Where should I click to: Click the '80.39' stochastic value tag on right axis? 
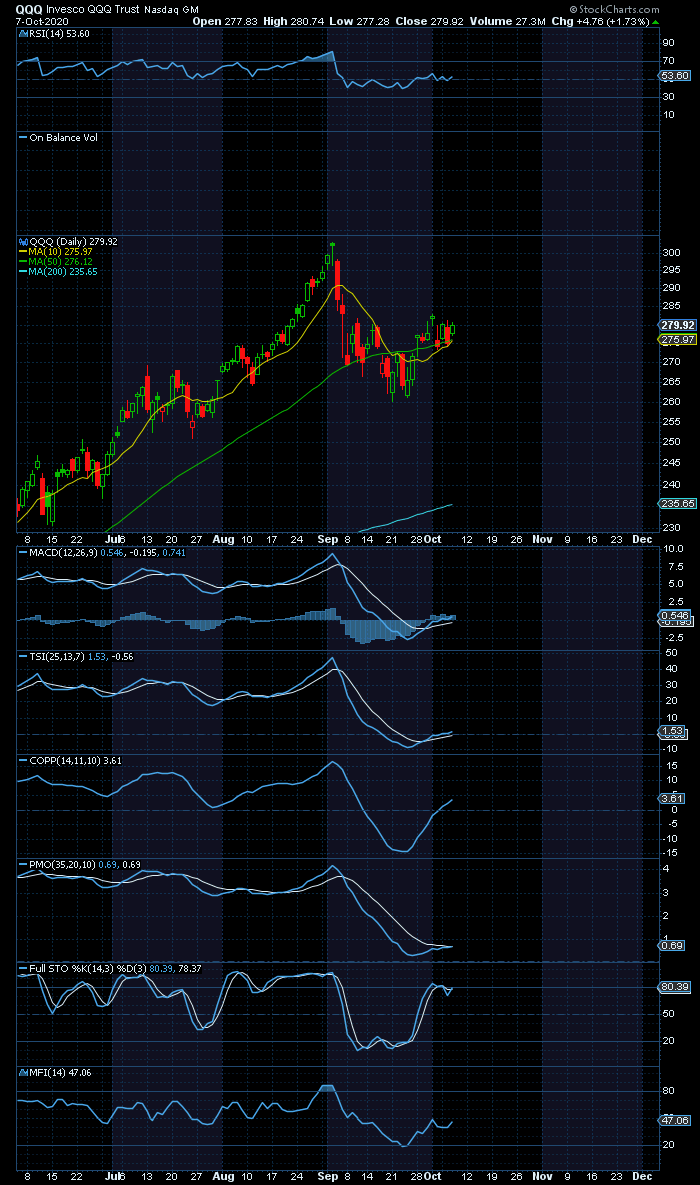tap(676, 987)
